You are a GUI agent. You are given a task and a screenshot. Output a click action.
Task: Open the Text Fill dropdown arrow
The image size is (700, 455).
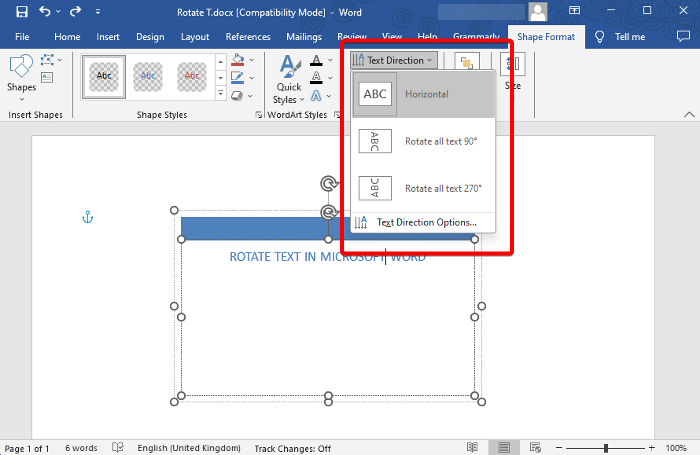tap(330, 60)
